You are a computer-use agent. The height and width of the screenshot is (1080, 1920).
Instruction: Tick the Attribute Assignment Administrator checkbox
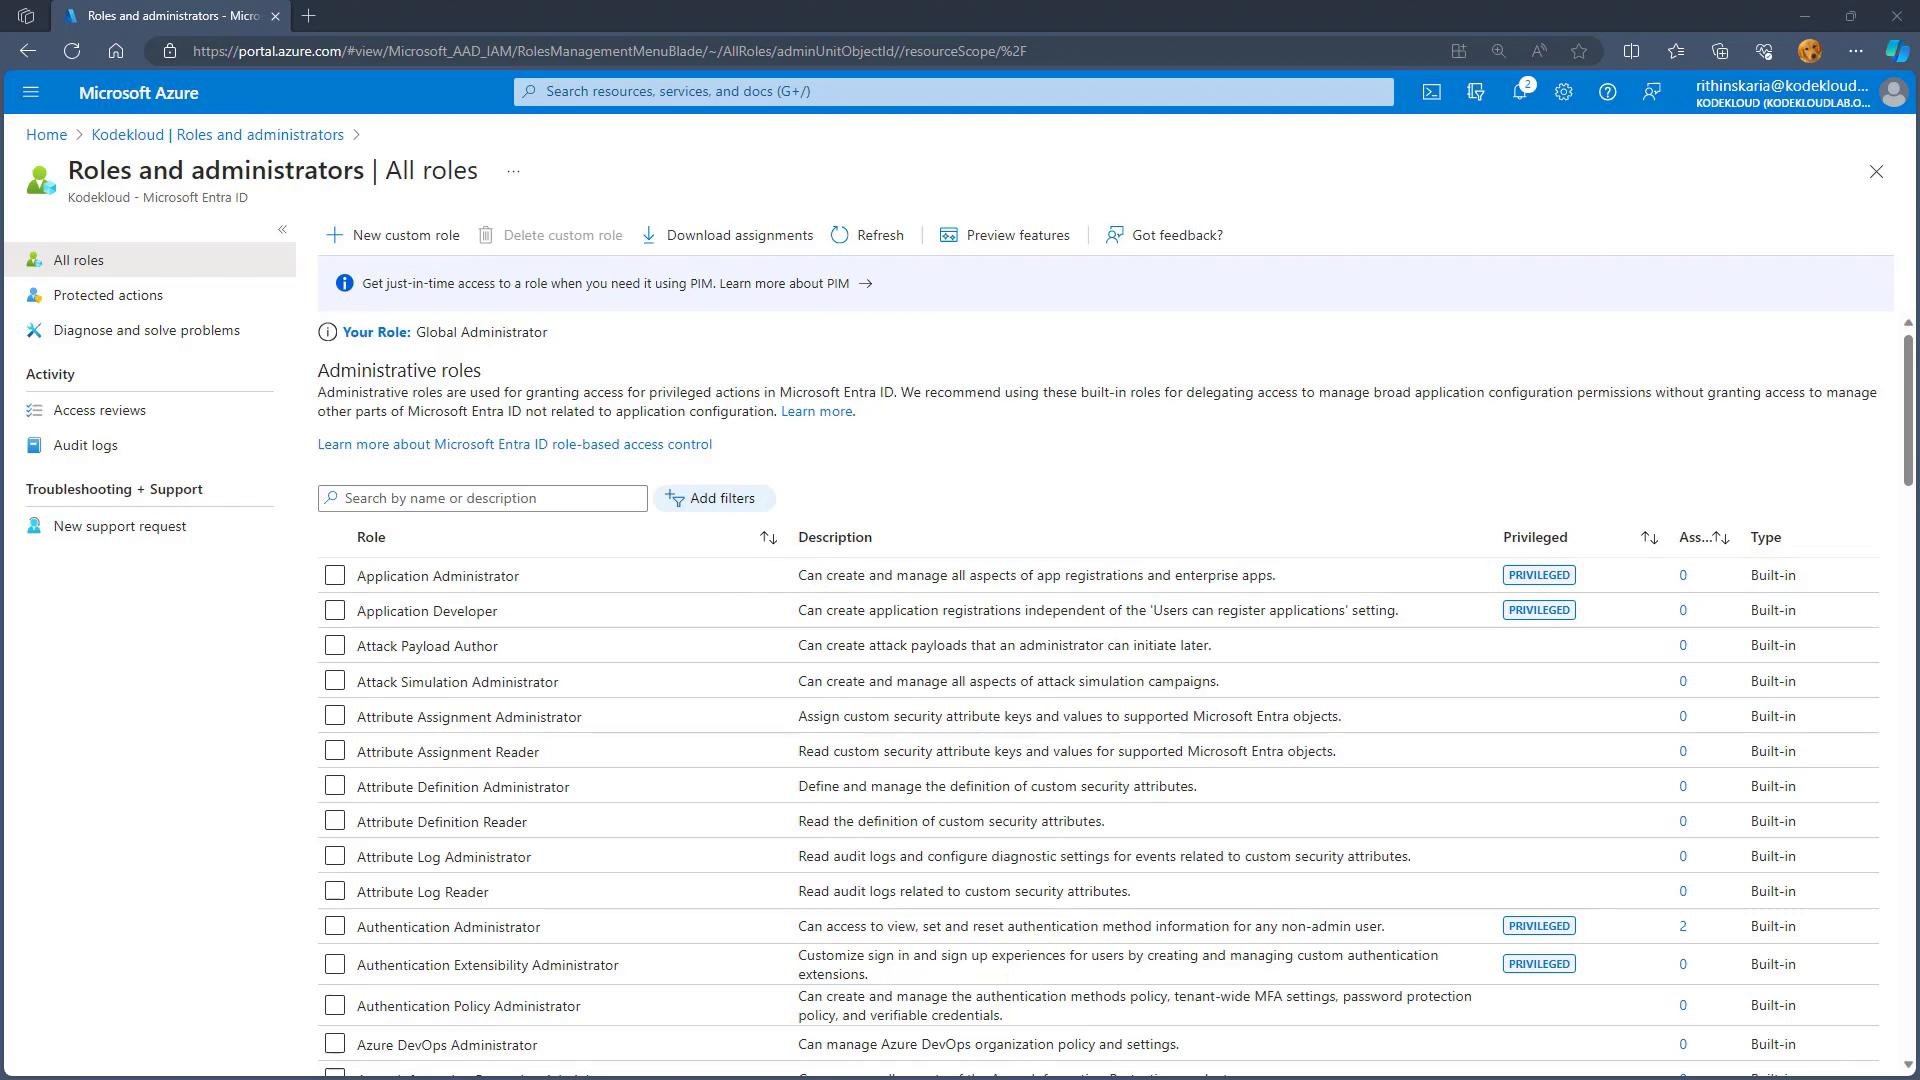[335, 716]
